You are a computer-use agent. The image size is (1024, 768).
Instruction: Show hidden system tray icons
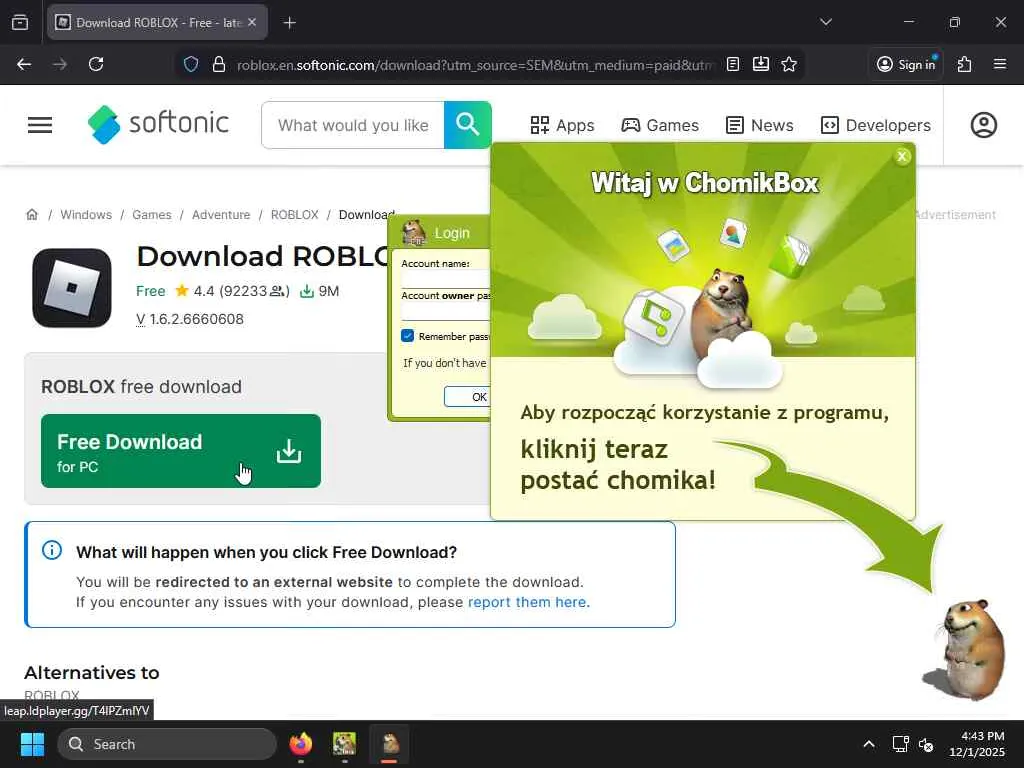(869, 744)
